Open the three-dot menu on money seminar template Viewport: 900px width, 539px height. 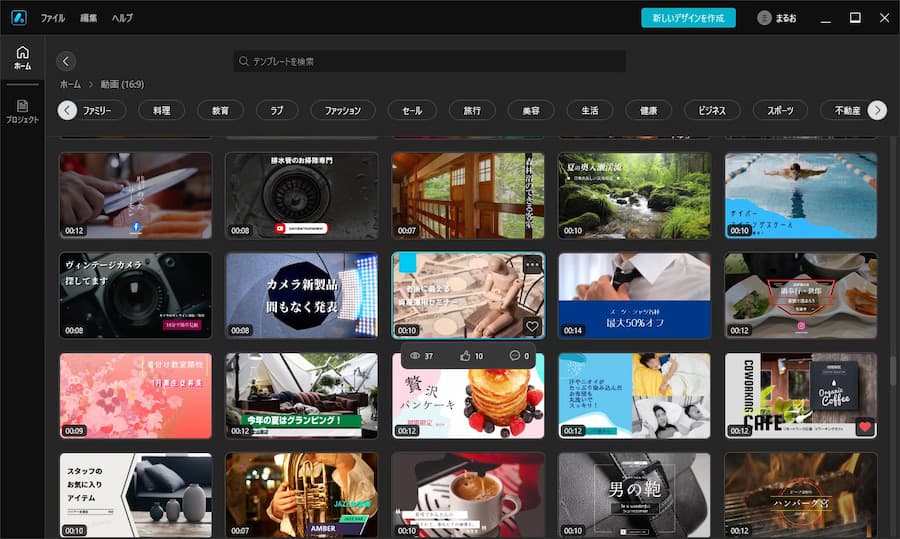pos(532,265)
